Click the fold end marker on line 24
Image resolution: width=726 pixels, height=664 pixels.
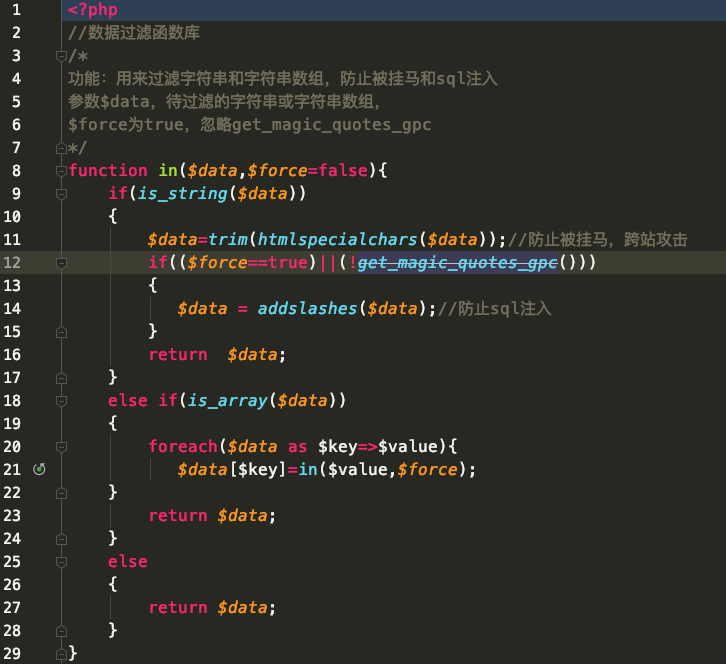point(61,539)
